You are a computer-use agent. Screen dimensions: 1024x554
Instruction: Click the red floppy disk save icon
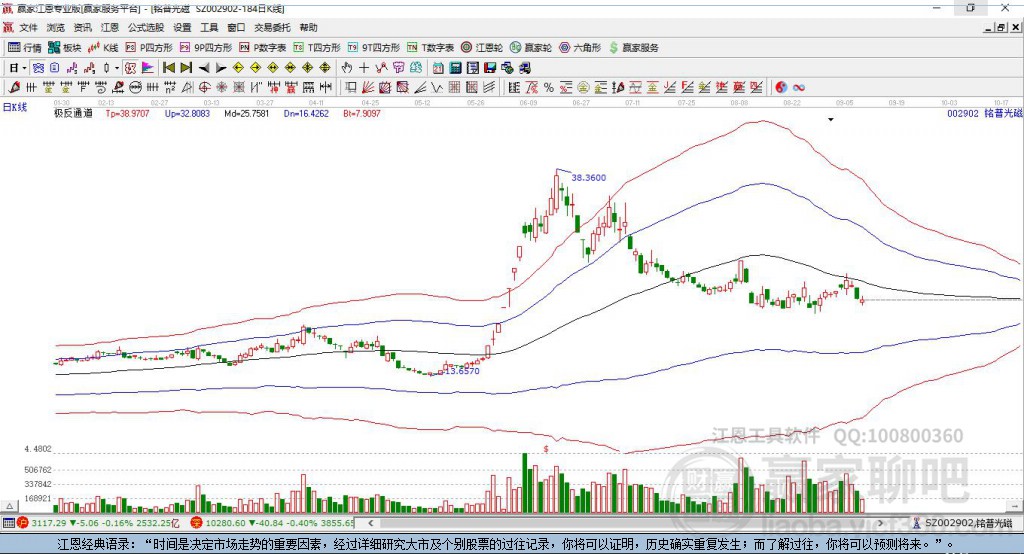tap(490, 68)
